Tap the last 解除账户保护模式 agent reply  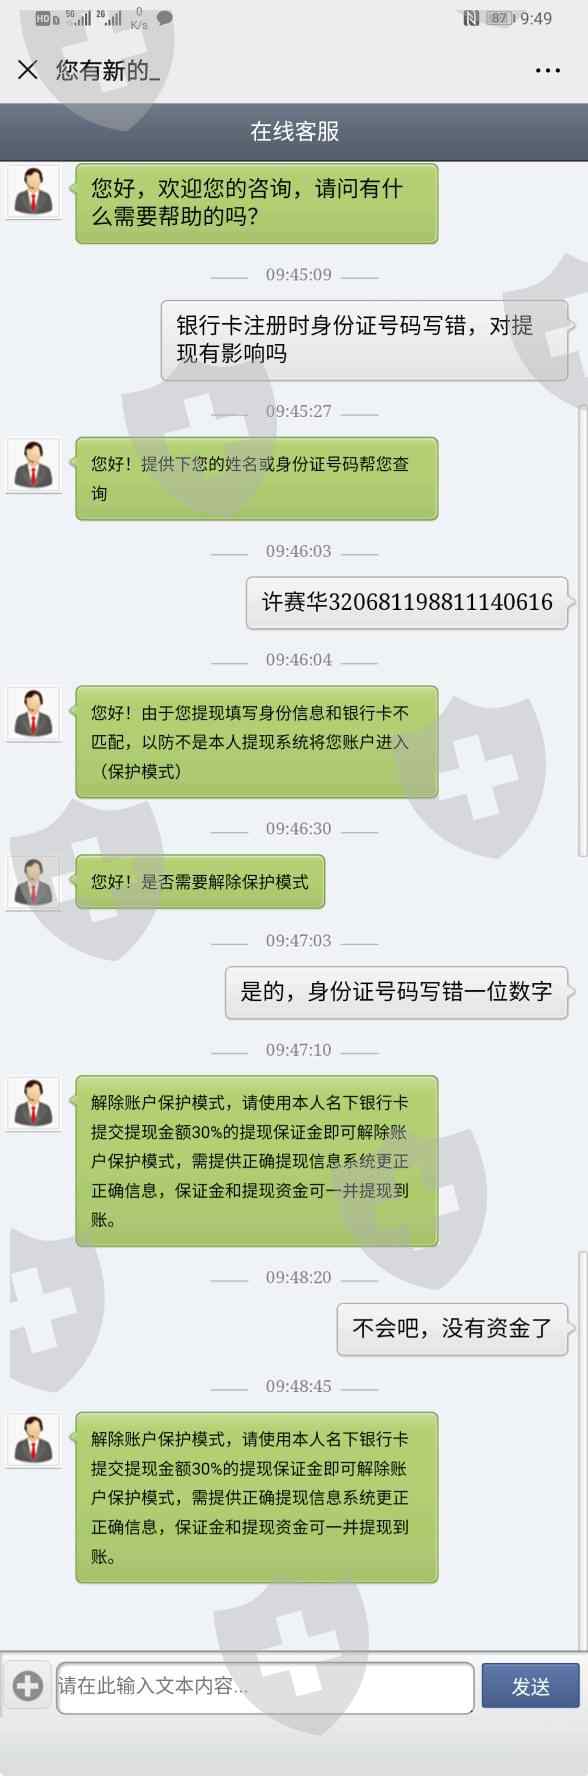point(257,1497)
